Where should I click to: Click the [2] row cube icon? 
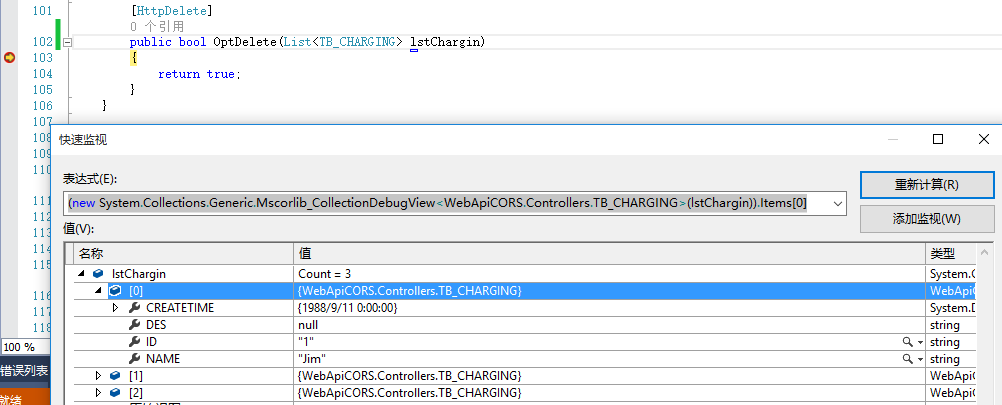pyautogui.click(x=115, y=392)
